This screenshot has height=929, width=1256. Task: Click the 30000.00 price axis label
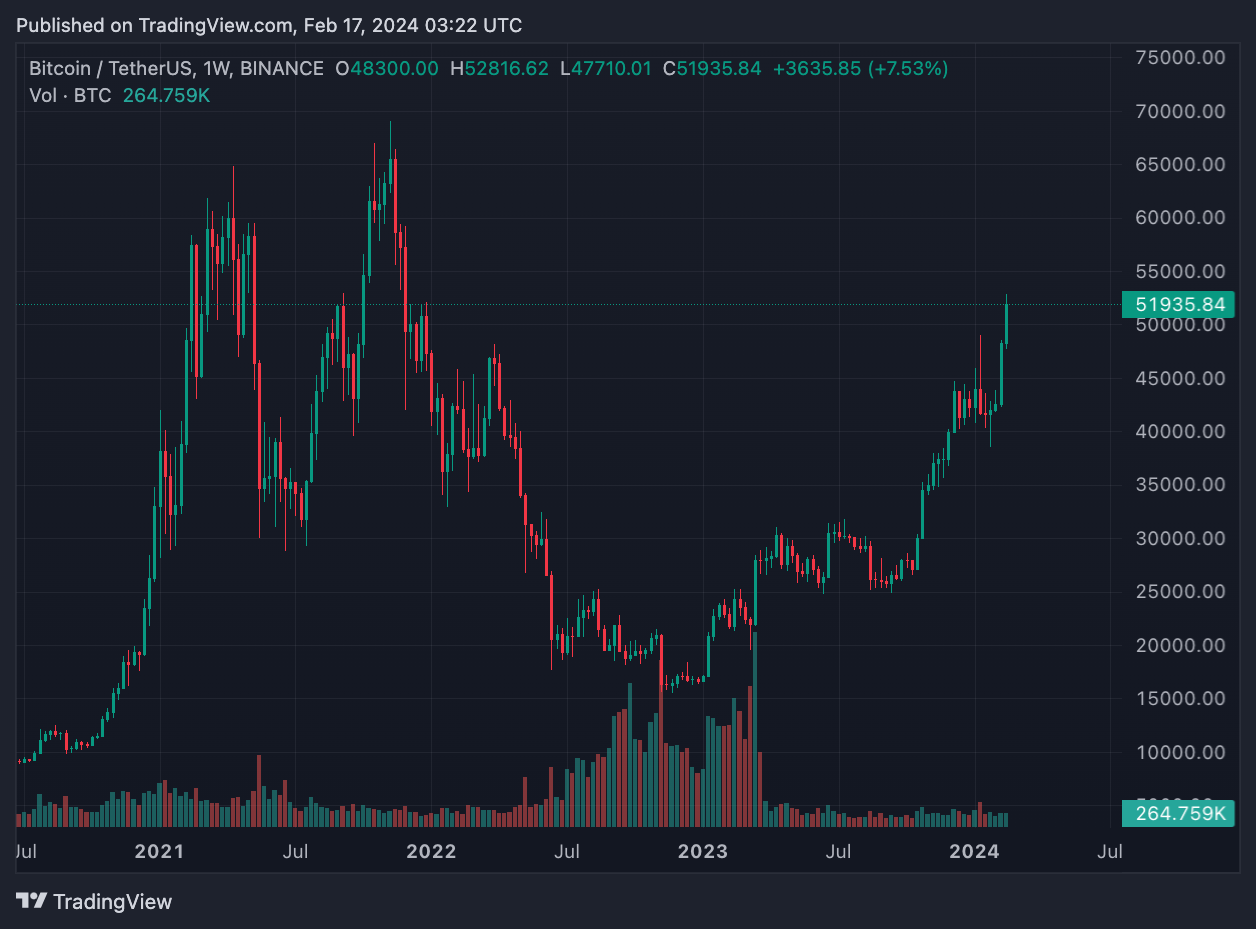tap(1180, 538)
